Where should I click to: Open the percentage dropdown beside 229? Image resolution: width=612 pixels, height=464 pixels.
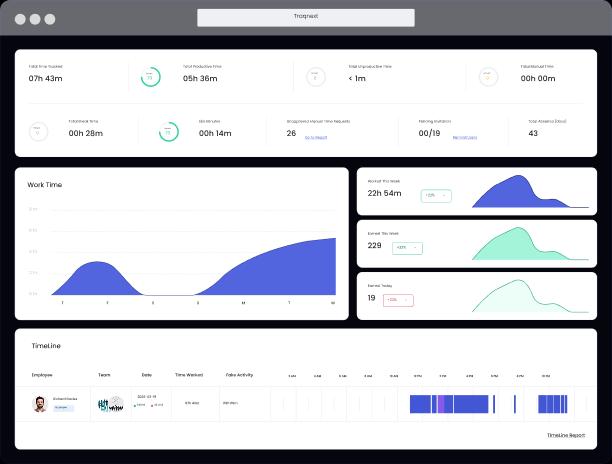407,248
